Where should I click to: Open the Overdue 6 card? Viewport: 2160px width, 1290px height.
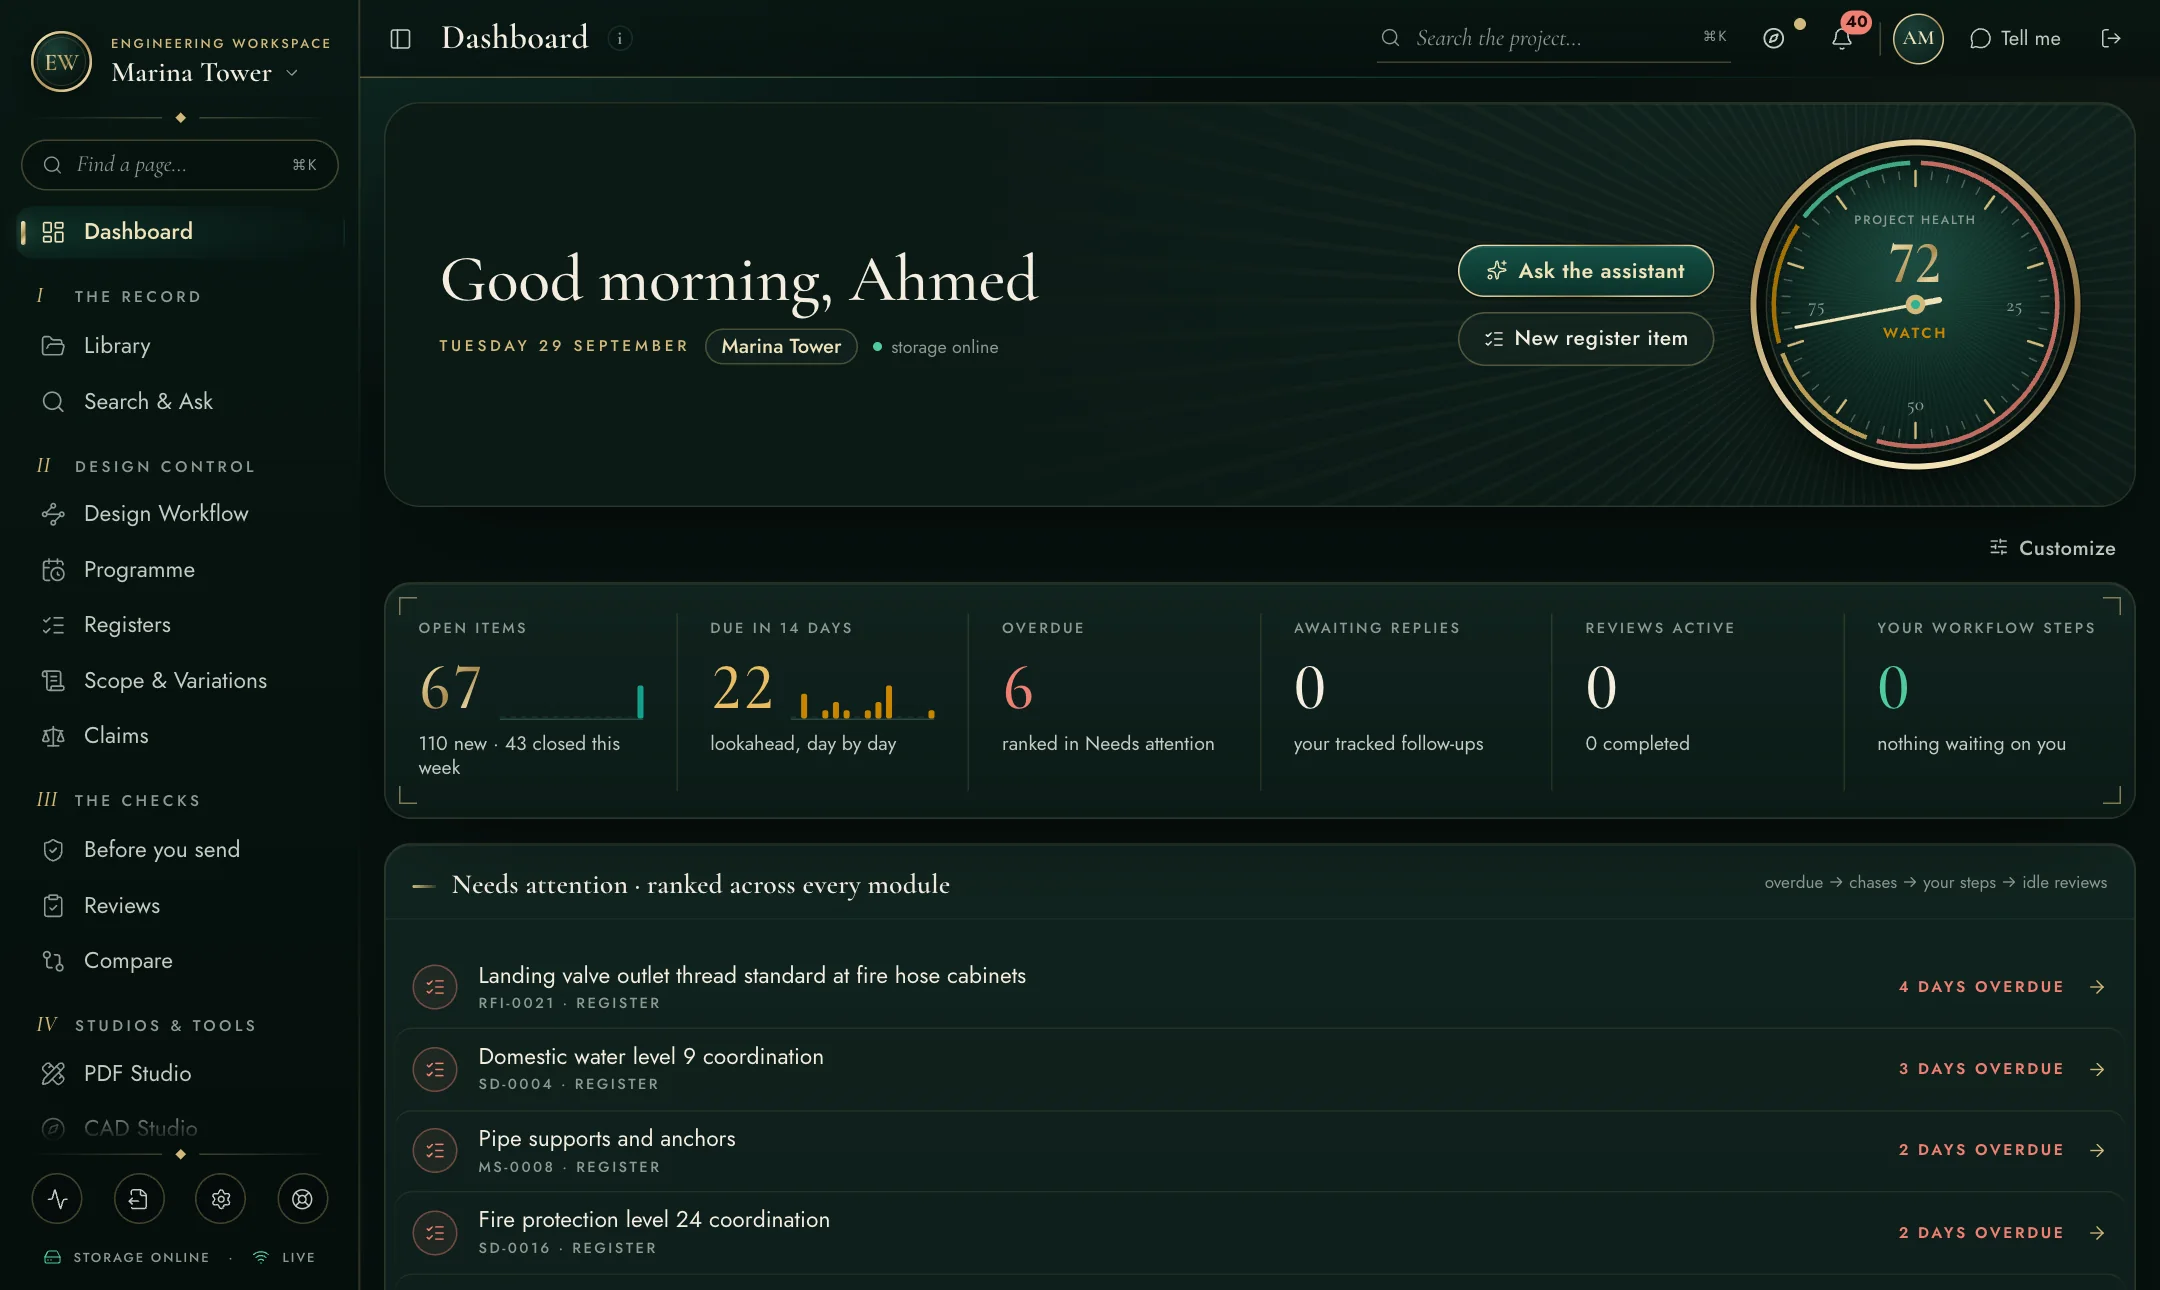point(1114,700)
